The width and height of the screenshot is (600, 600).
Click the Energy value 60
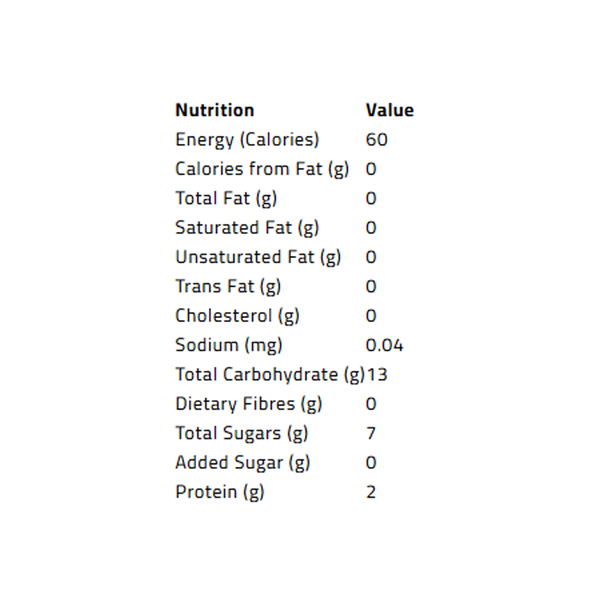point(377,140)
